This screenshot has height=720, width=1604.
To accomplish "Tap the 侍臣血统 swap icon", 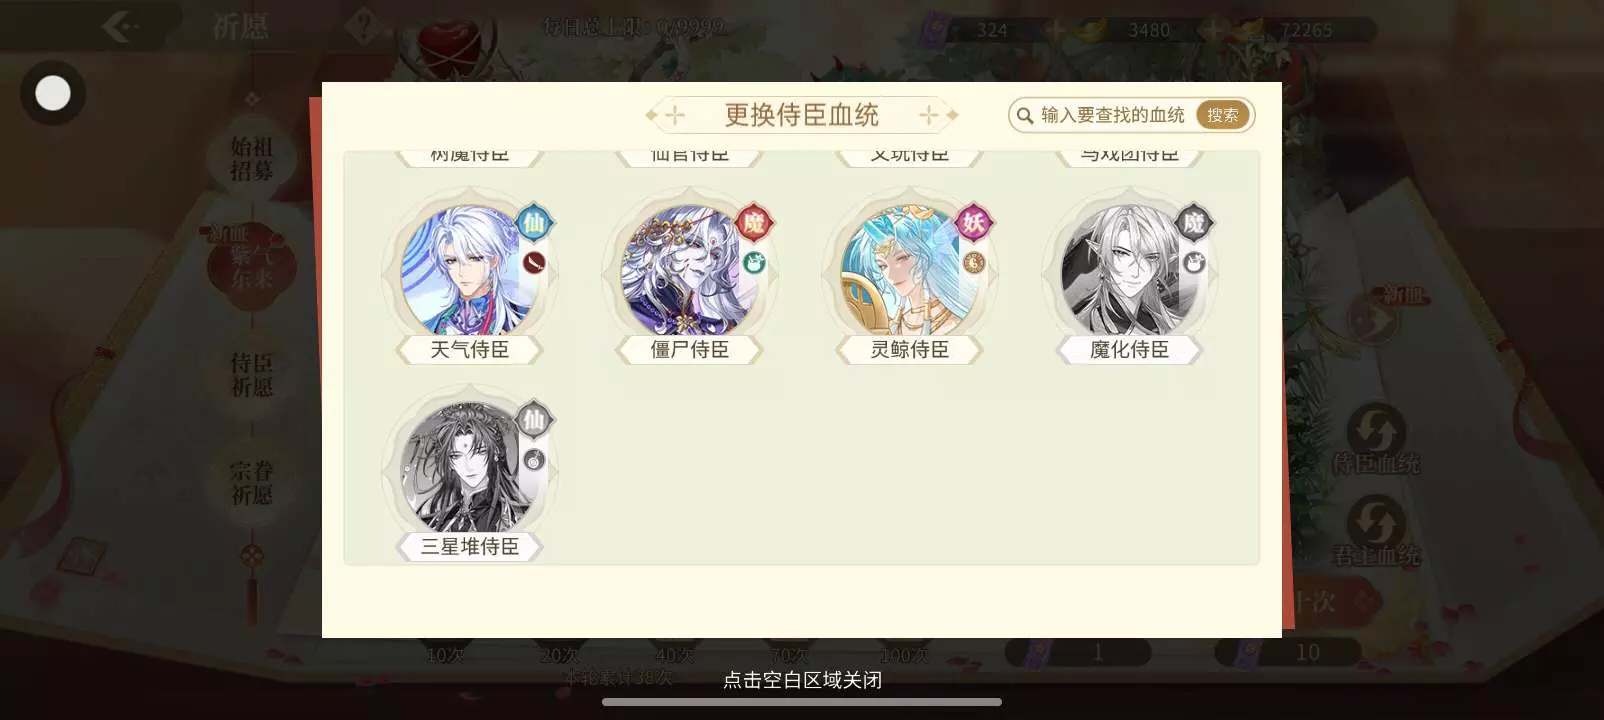I will click(x=1376, y=430).
